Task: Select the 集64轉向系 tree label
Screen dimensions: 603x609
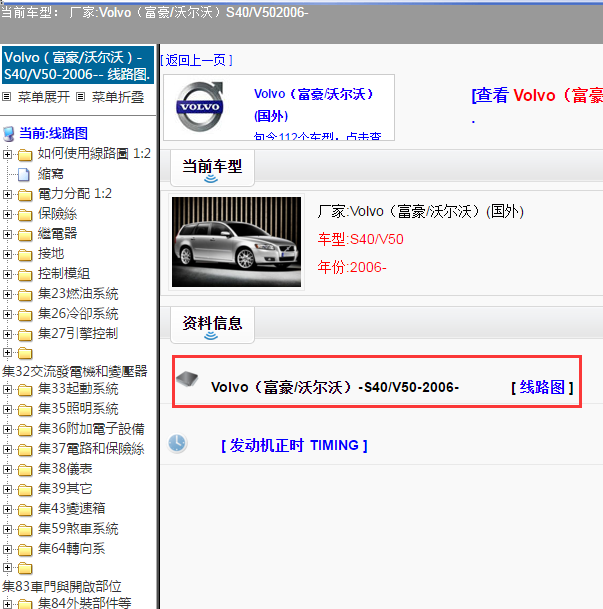Action: [x=71, y=548]
